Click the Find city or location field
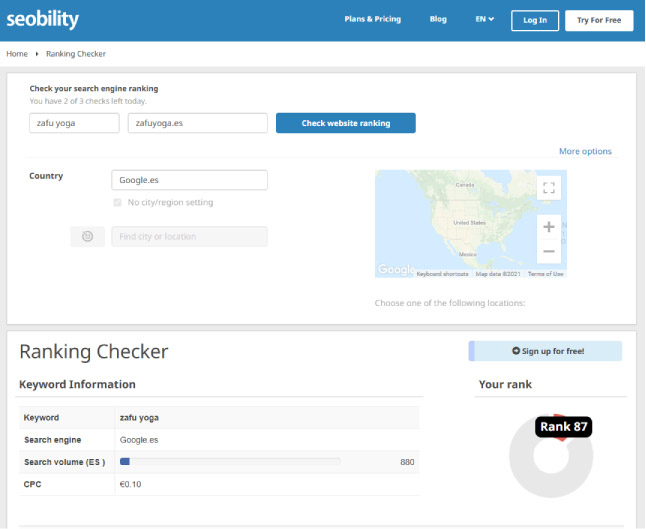Image resolution: width=646 pixels, height=529 pixels. pyautogui.click(x=190, y=236)
